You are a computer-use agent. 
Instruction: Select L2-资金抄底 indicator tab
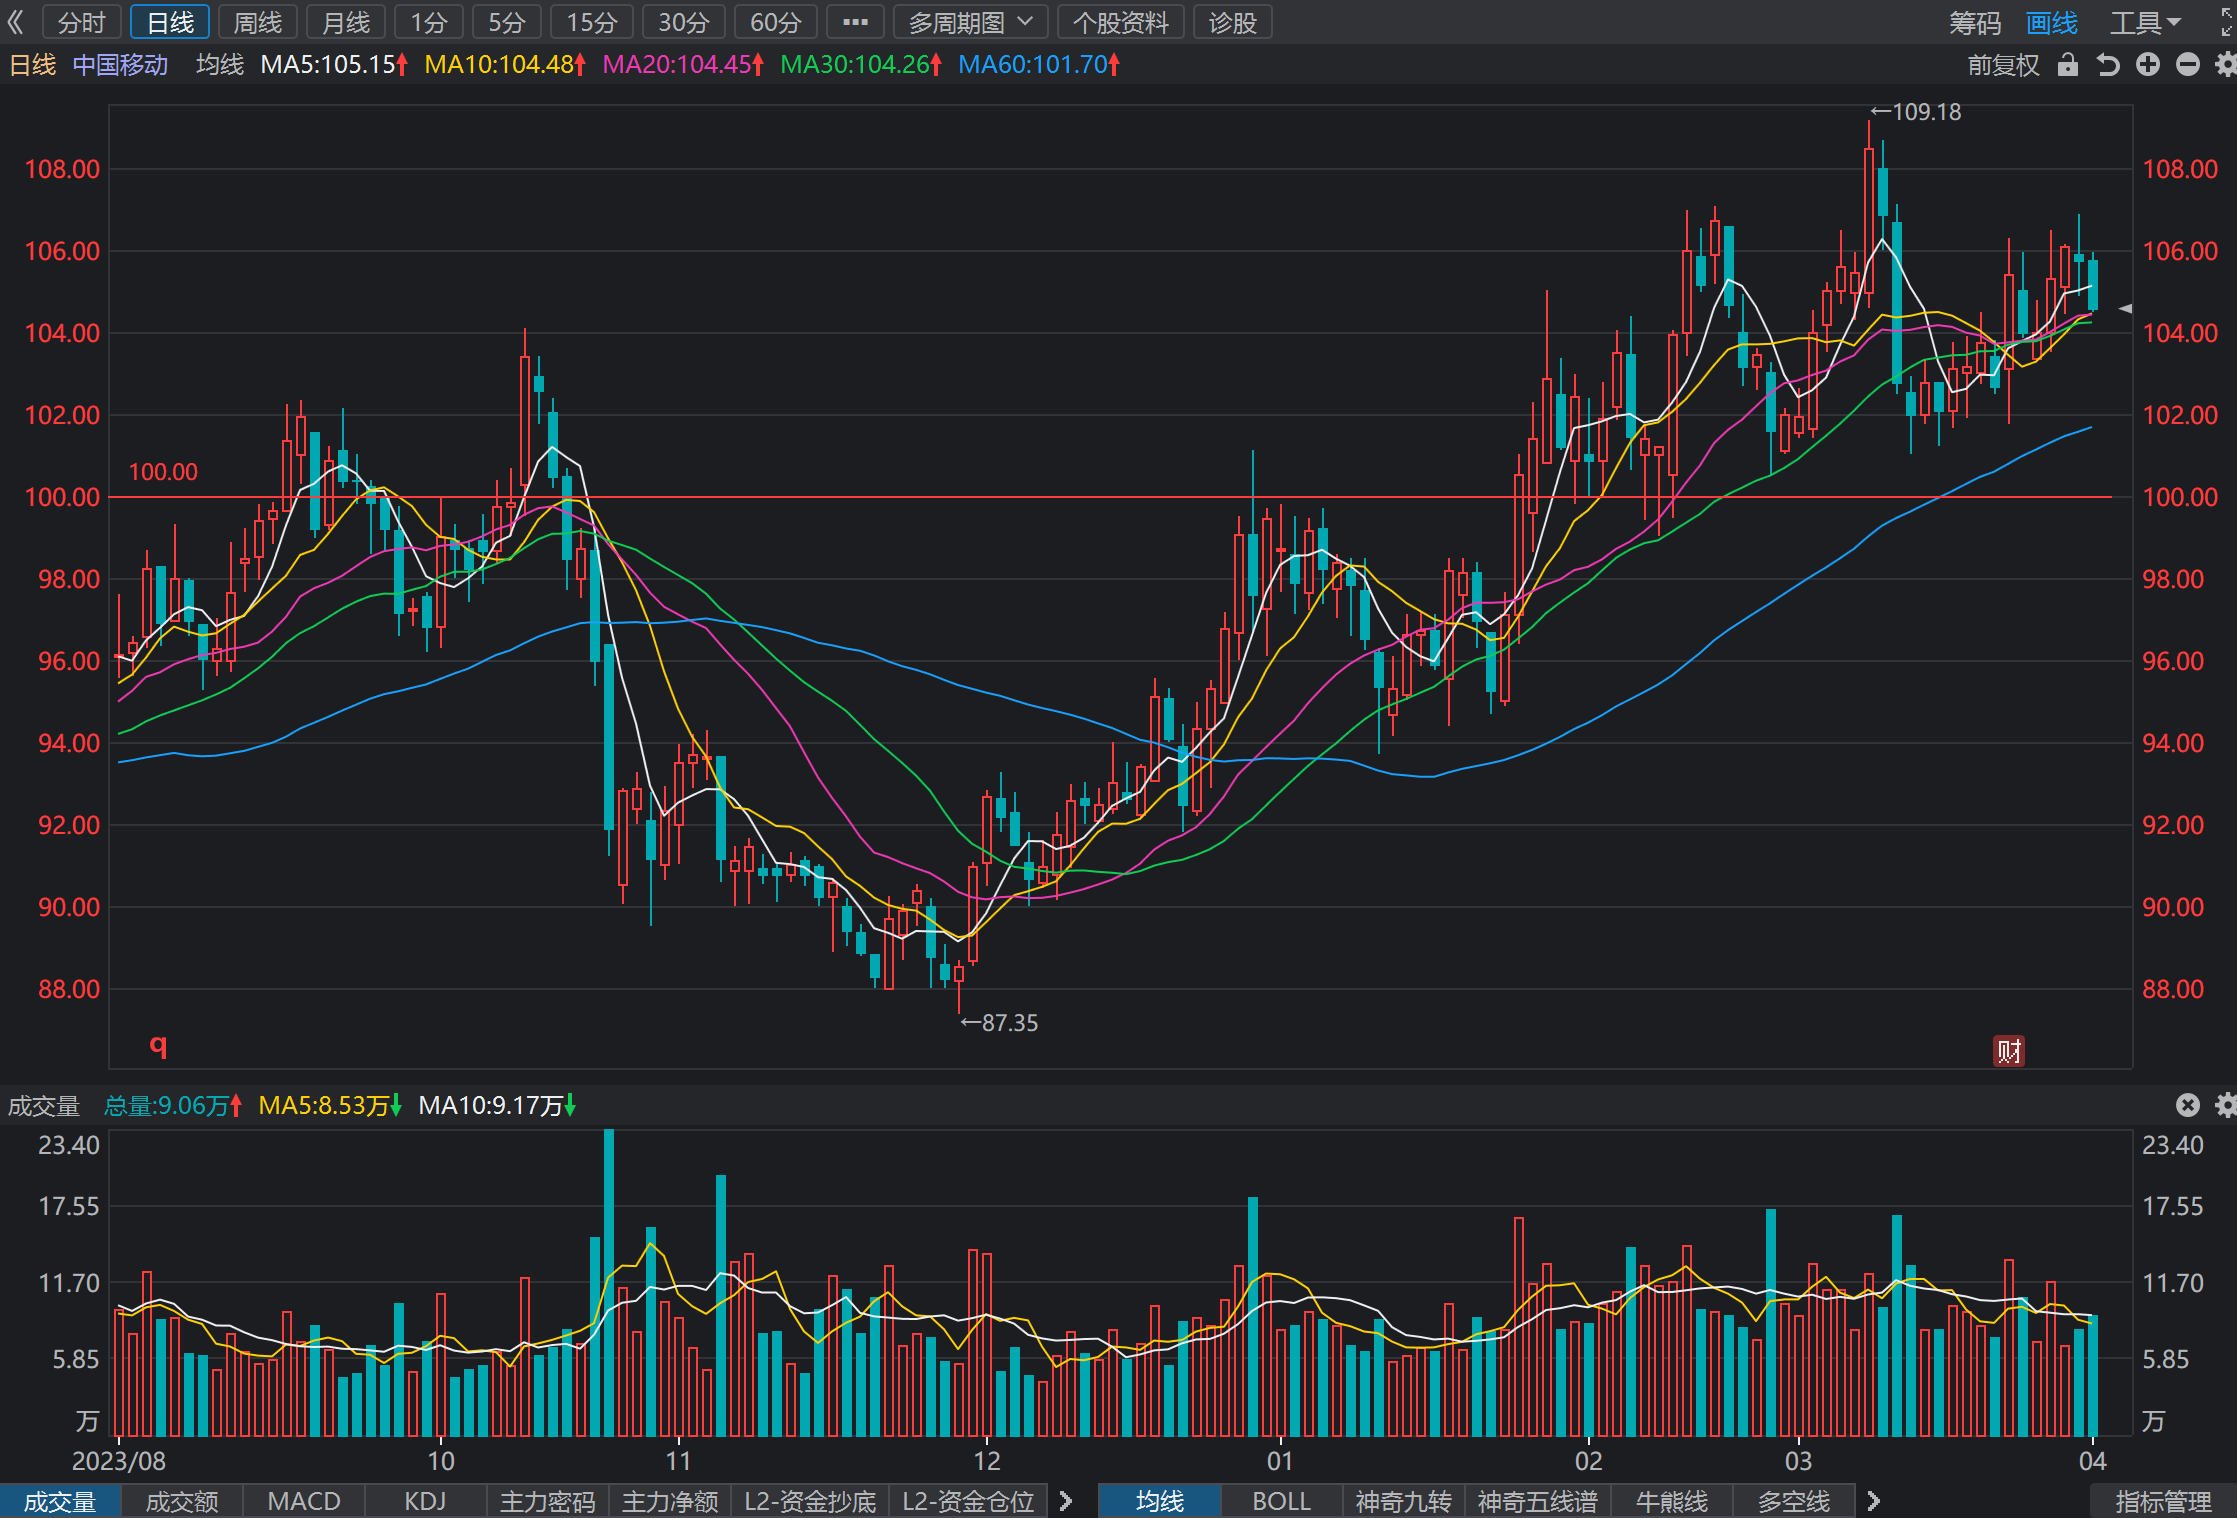[x=810, y=1501]
